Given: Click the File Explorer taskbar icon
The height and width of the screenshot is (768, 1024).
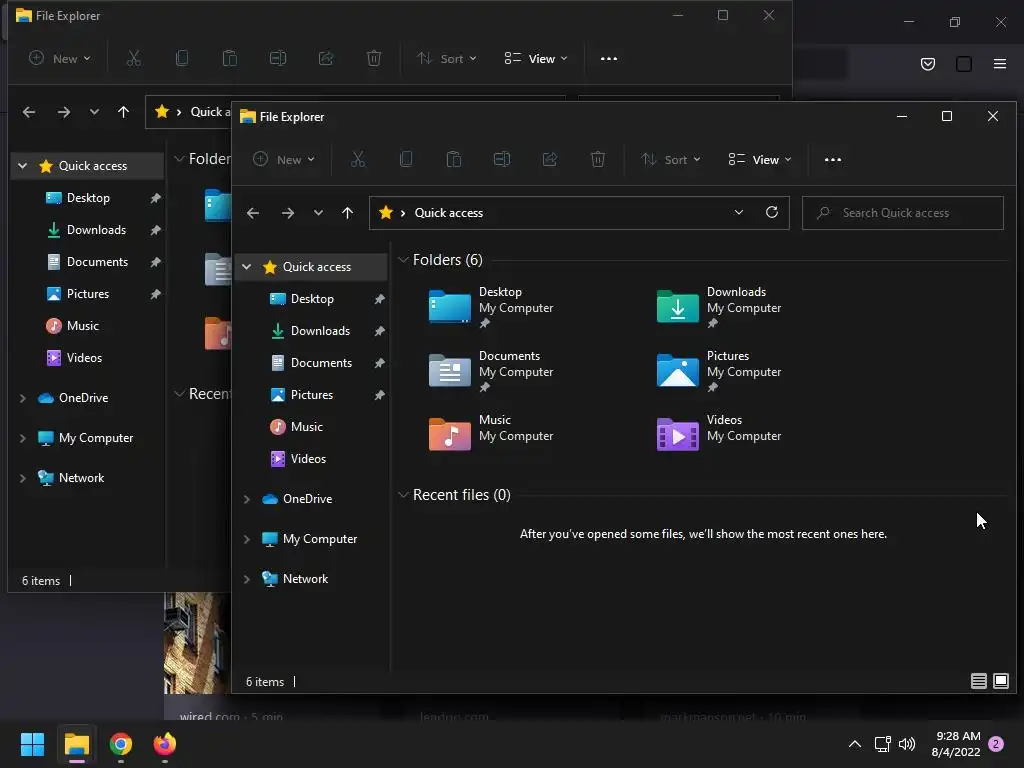Looking at the screenshot, I should click(76, 744).
